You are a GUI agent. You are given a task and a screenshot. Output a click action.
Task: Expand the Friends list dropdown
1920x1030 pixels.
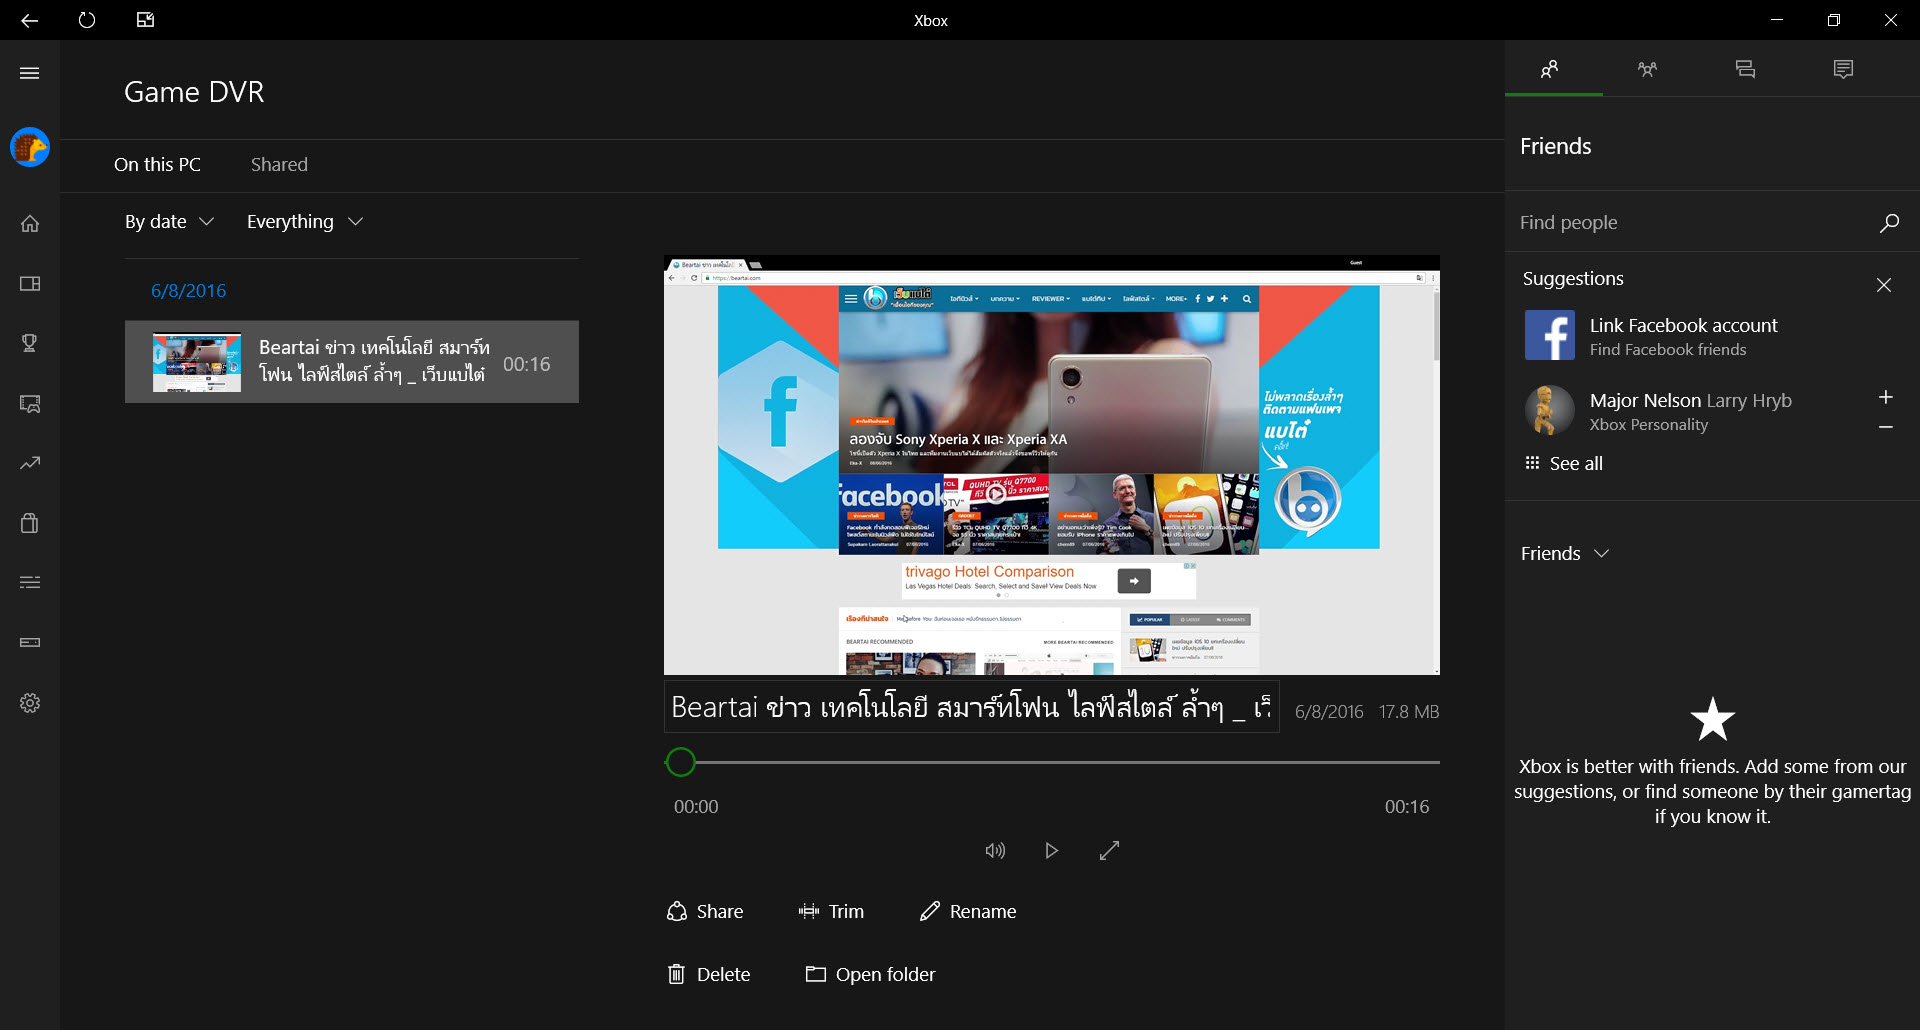pyautogui.click(x=1564, y=554)
